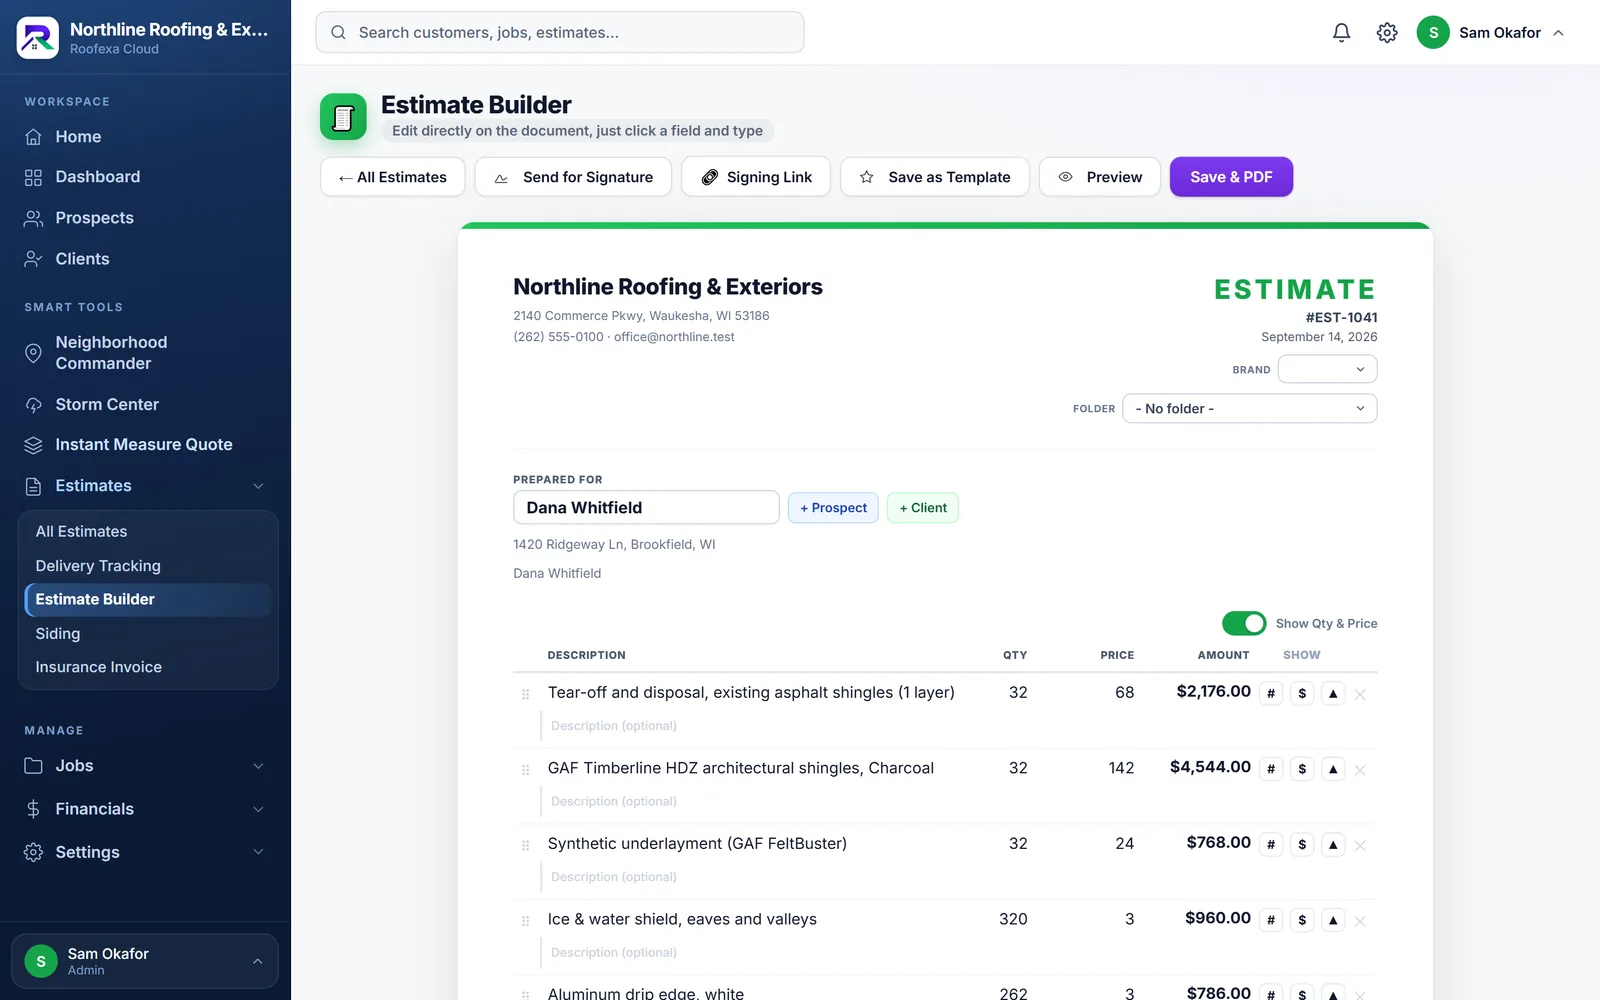Click the All Estimates back button in the toolbar

point(392,177)
